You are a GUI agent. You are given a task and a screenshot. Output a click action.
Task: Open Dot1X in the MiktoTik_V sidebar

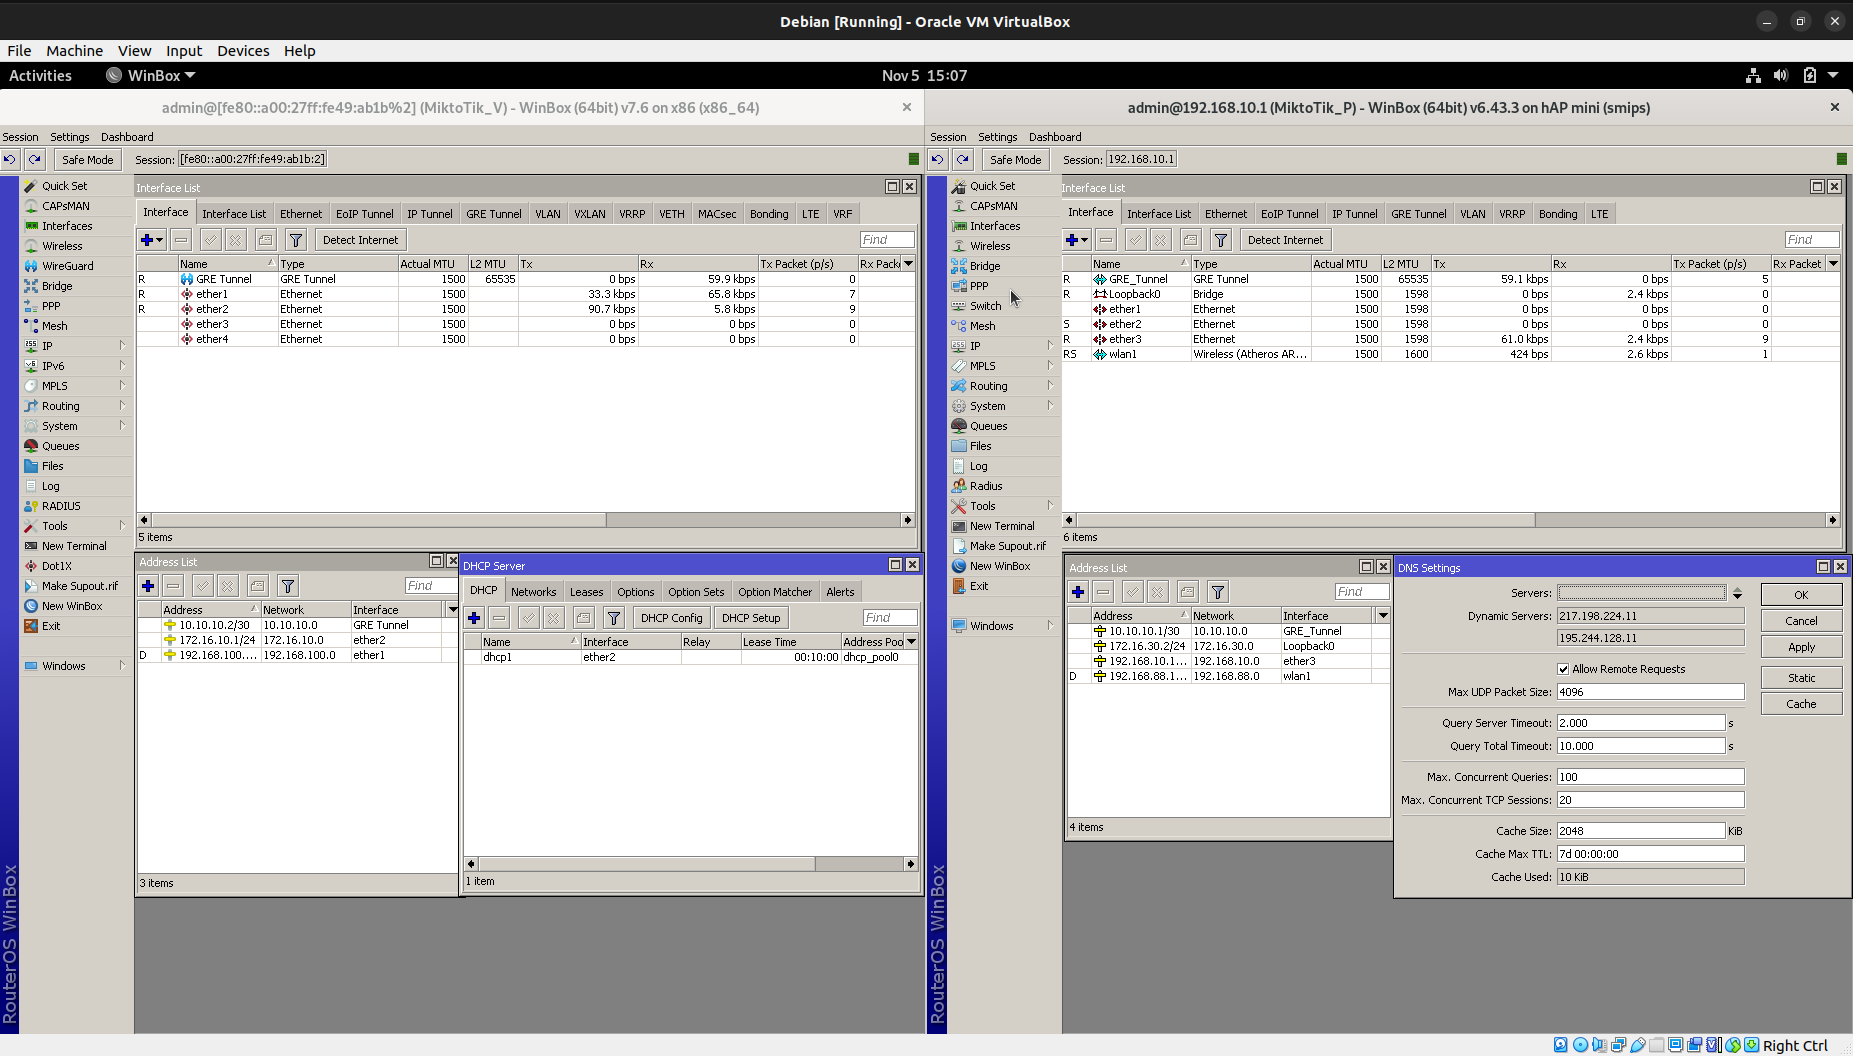pyautogui.click(x=56, y=566)
